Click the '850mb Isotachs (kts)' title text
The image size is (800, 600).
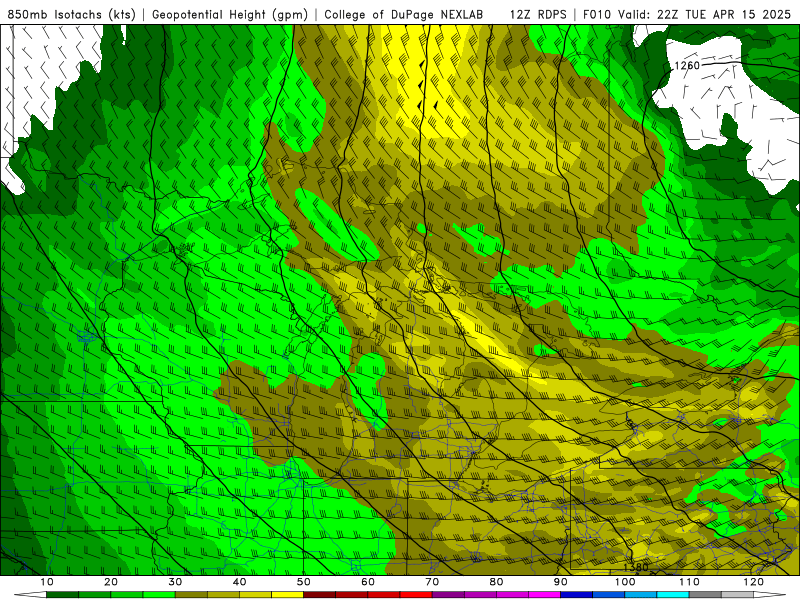[x=72, y=15]
